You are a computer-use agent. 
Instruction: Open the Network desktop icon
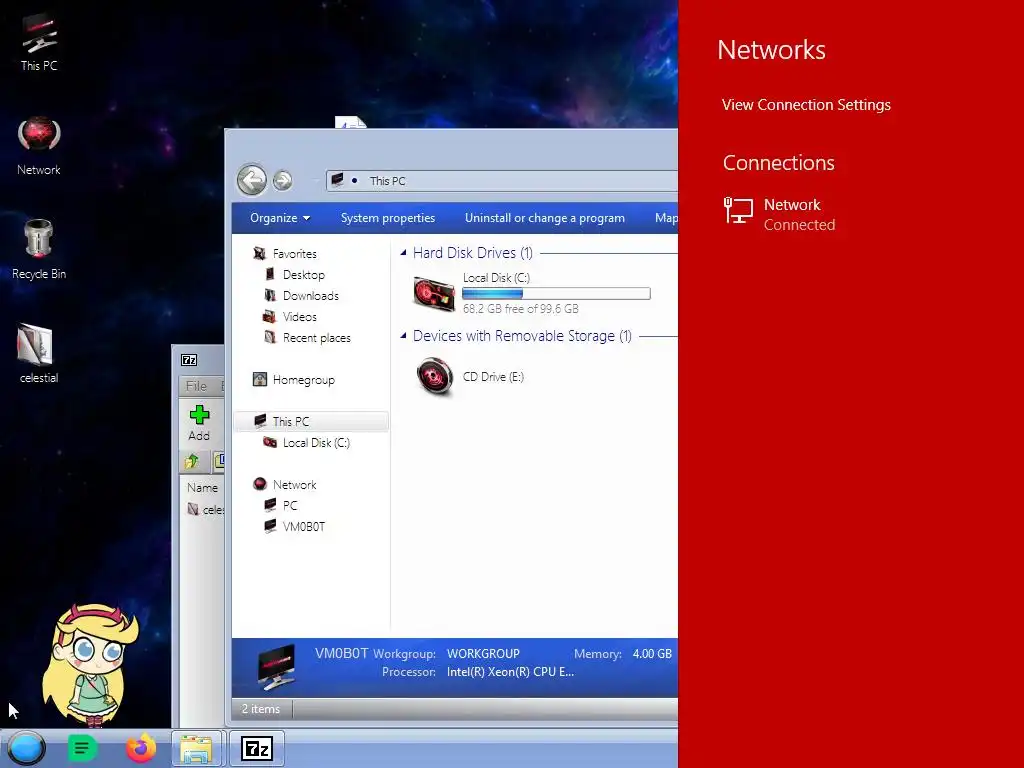tap(39, 146)
